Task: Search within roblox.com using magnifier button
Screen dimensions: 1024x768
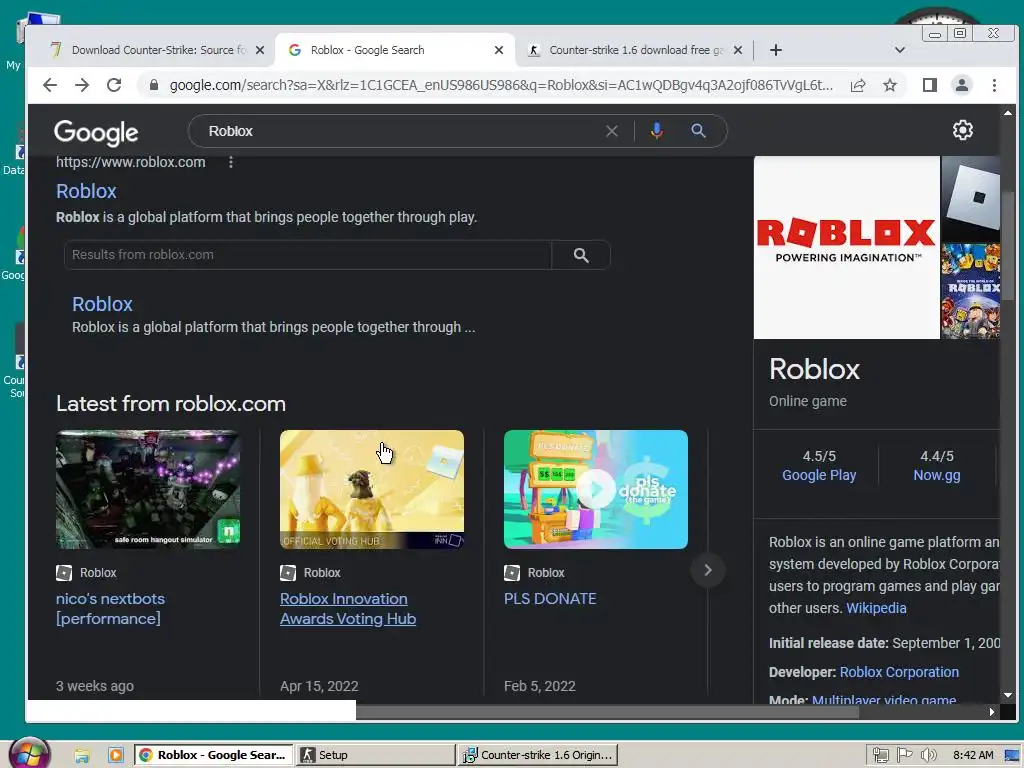Action: tap(581, 255)
